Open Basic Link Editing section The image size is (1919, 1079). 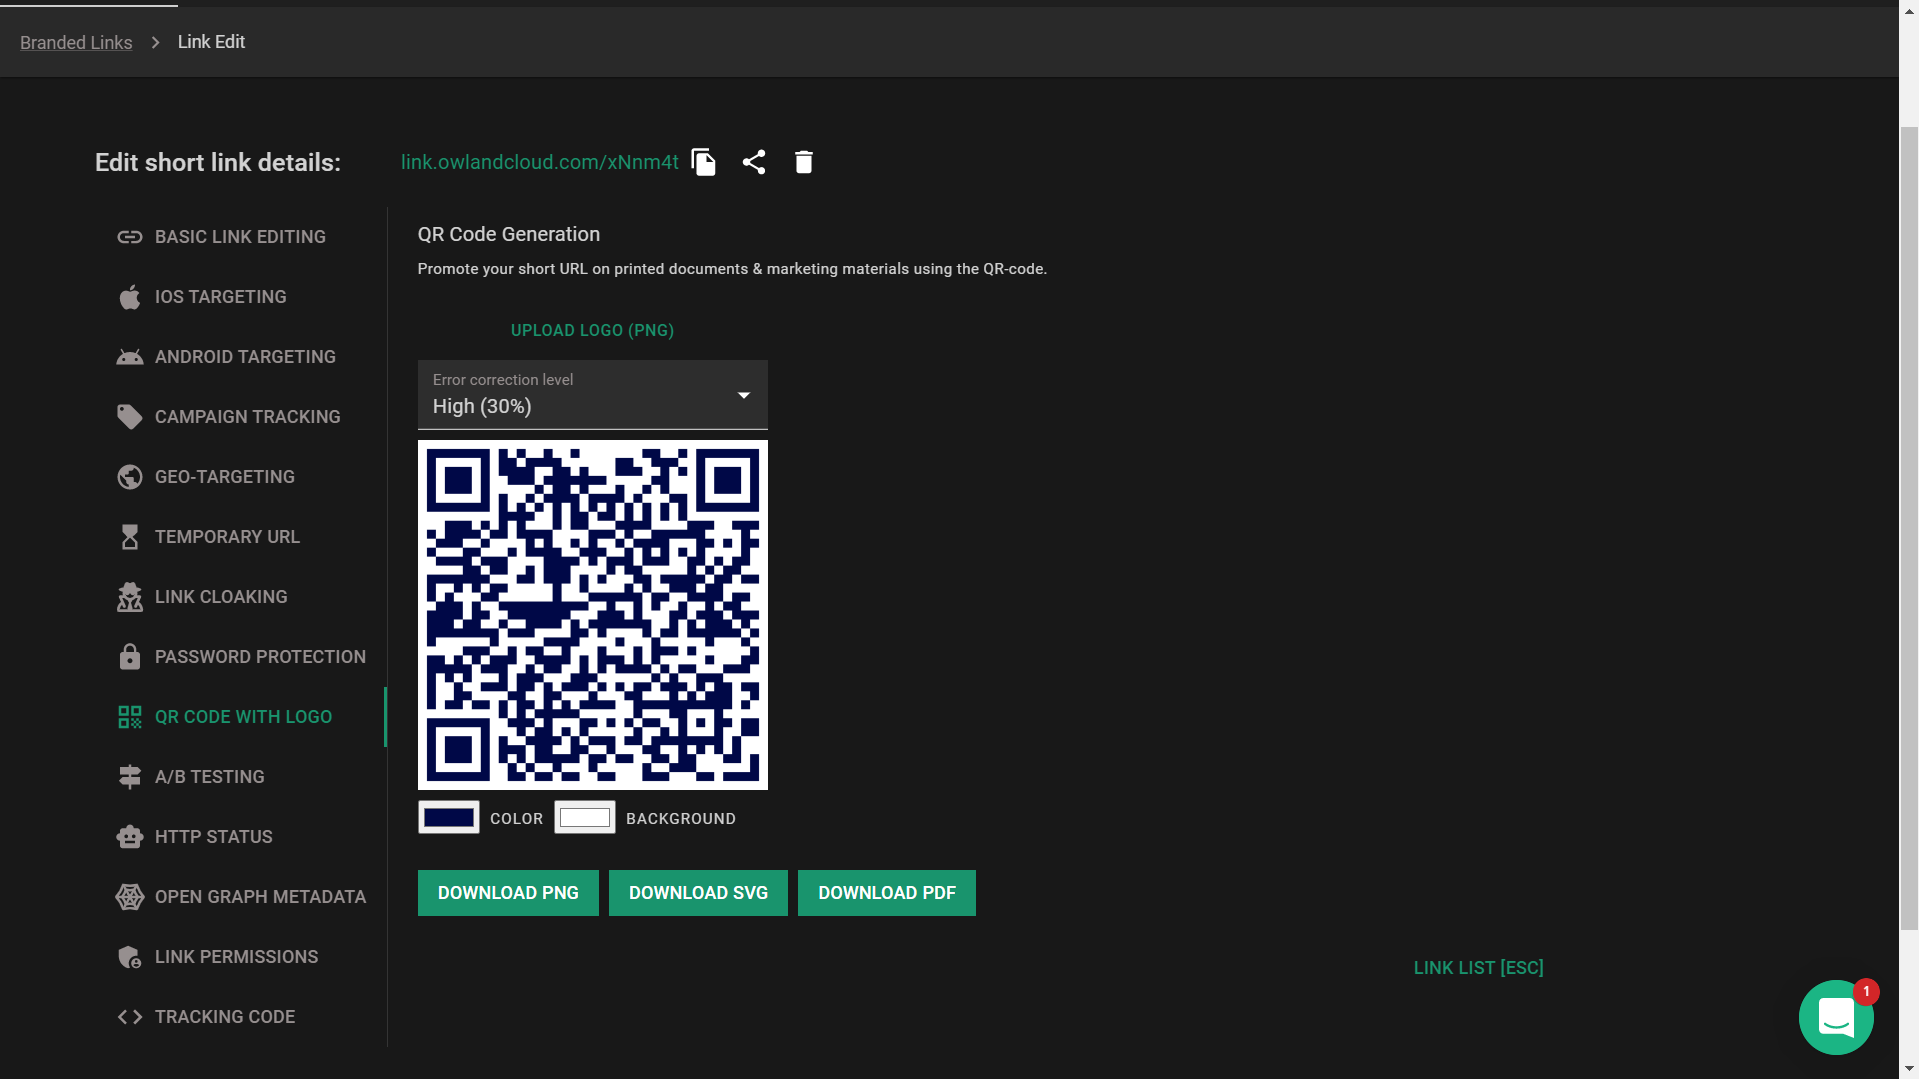click(x=240, y=237)
